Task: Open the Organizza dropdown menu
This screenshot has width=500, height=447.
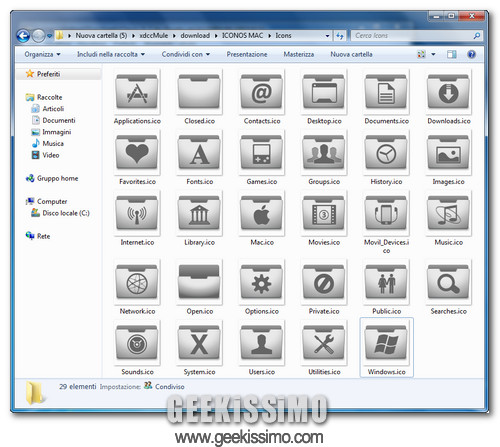Action: point(42,54)
